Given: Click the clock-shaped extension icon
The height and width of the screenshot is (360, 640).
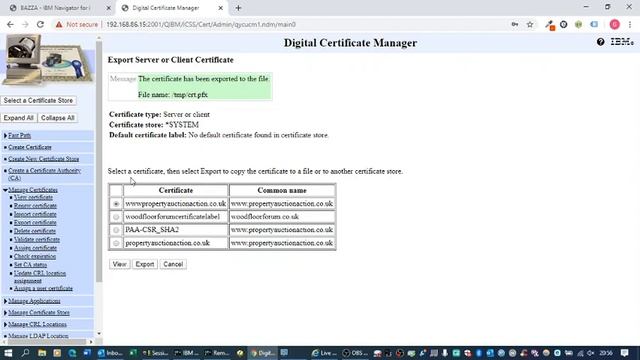Looking at the screenshot, I should pos(564,24).
